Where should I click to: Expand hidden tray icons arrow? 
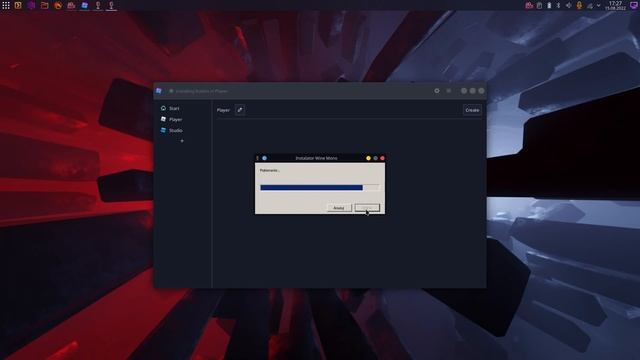pyautogui.click(x=598, y=5)
